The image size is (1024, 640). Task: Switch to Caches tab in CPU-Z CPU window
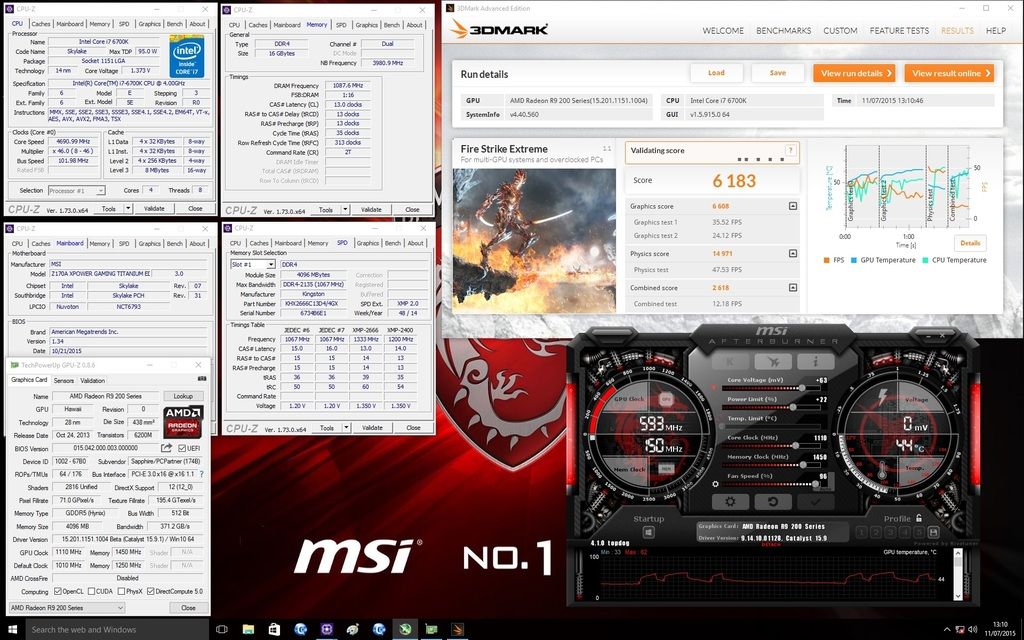(x=40, y=24)
